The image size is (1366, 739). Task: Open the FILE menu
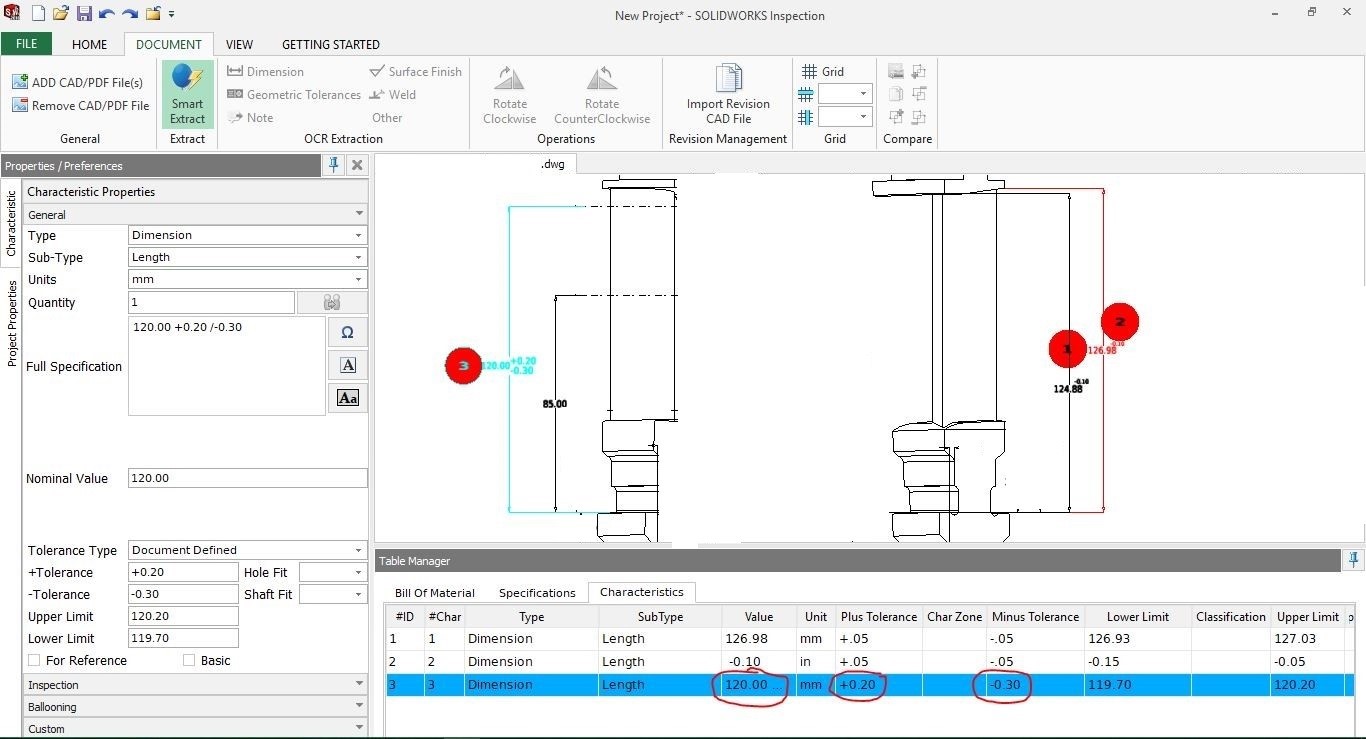coord(27,44)
